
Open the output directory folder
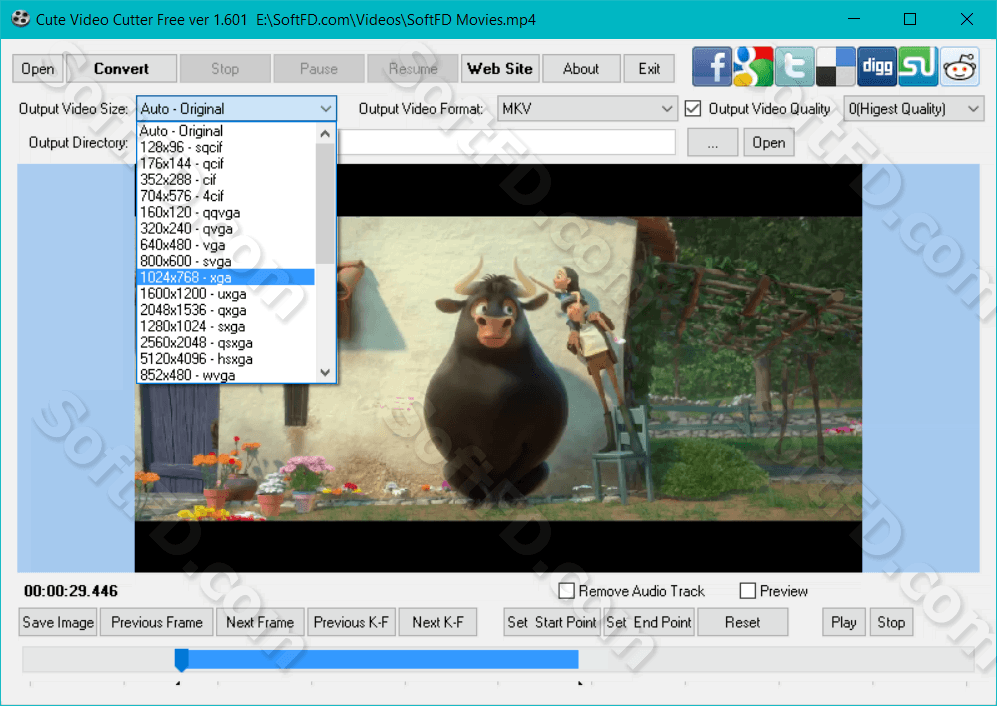click(x=769, y=142)
